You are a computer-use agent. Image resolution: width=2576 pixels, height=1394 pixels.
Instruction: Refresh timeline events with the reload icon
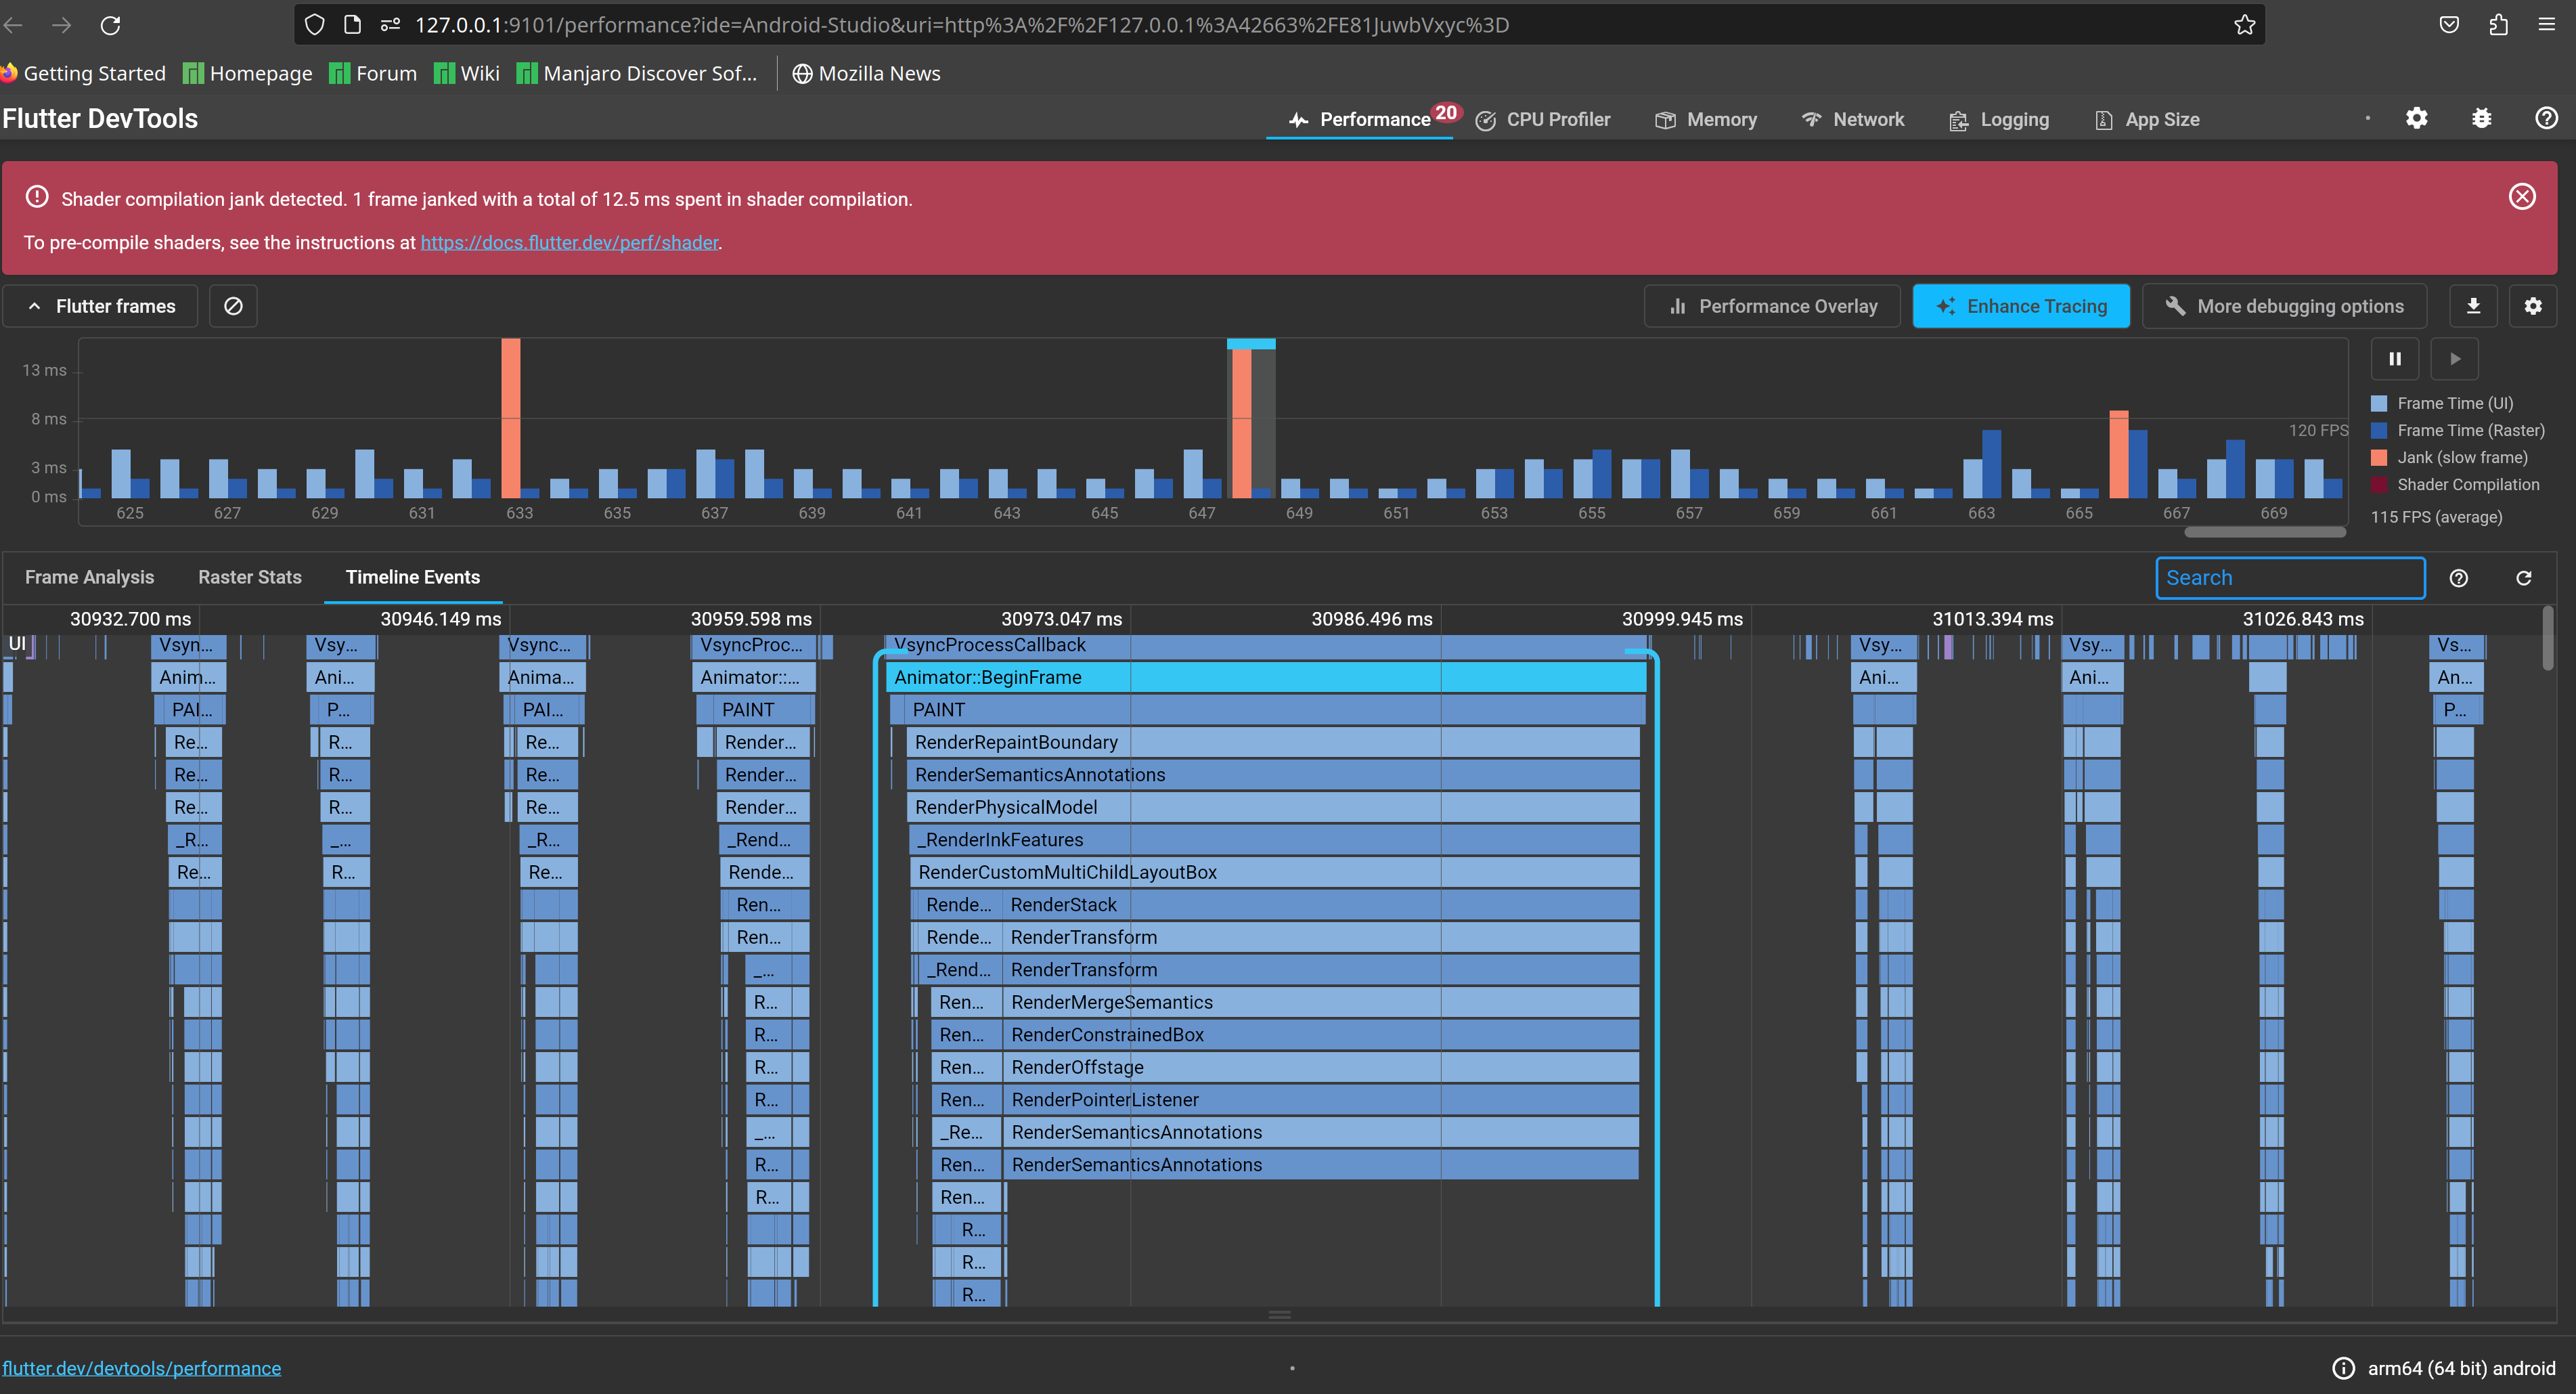[2523, 578]
